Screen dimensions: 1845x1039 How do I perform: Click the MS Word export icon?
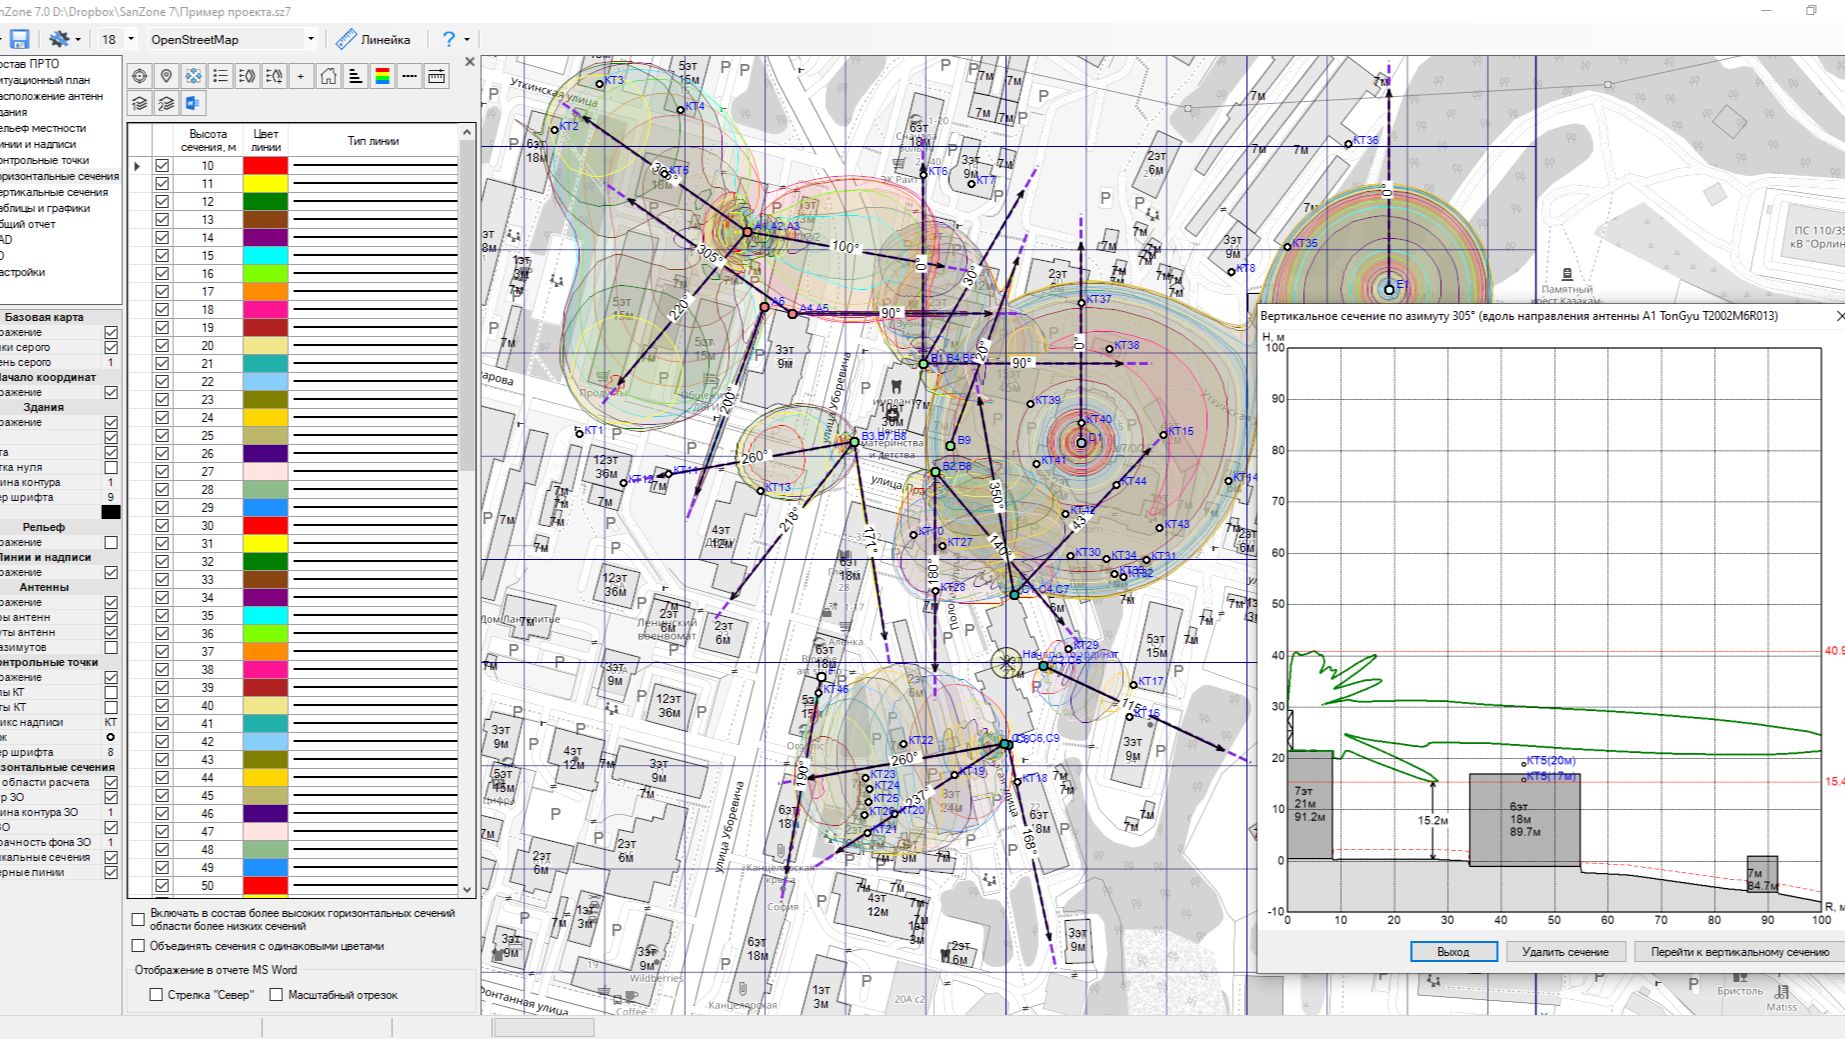[x=193, y=103]
